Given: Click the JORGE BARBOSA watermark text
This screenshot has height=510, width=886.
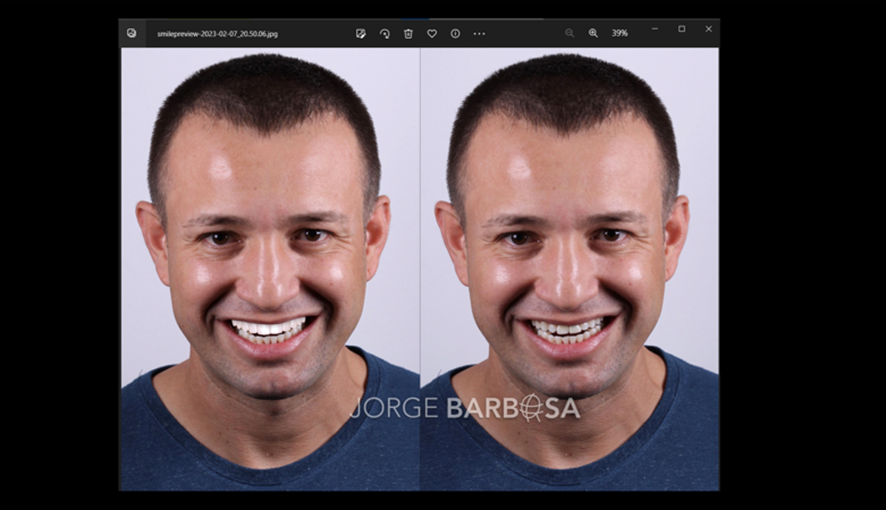Looking at the screenshot, I should click(465, 408).
